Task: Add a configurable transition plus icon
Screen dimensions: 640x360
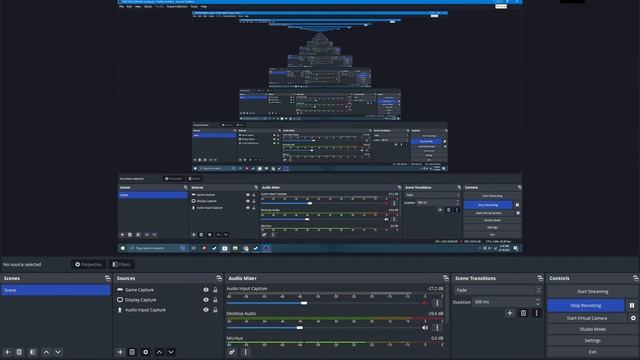Action: point(510,313)
